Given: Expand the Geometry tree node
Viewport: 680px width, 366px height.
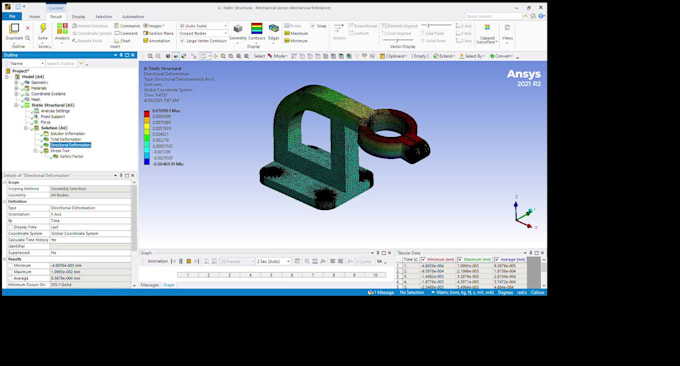Looking at the screenshot, I should click(x=16, y=82).
